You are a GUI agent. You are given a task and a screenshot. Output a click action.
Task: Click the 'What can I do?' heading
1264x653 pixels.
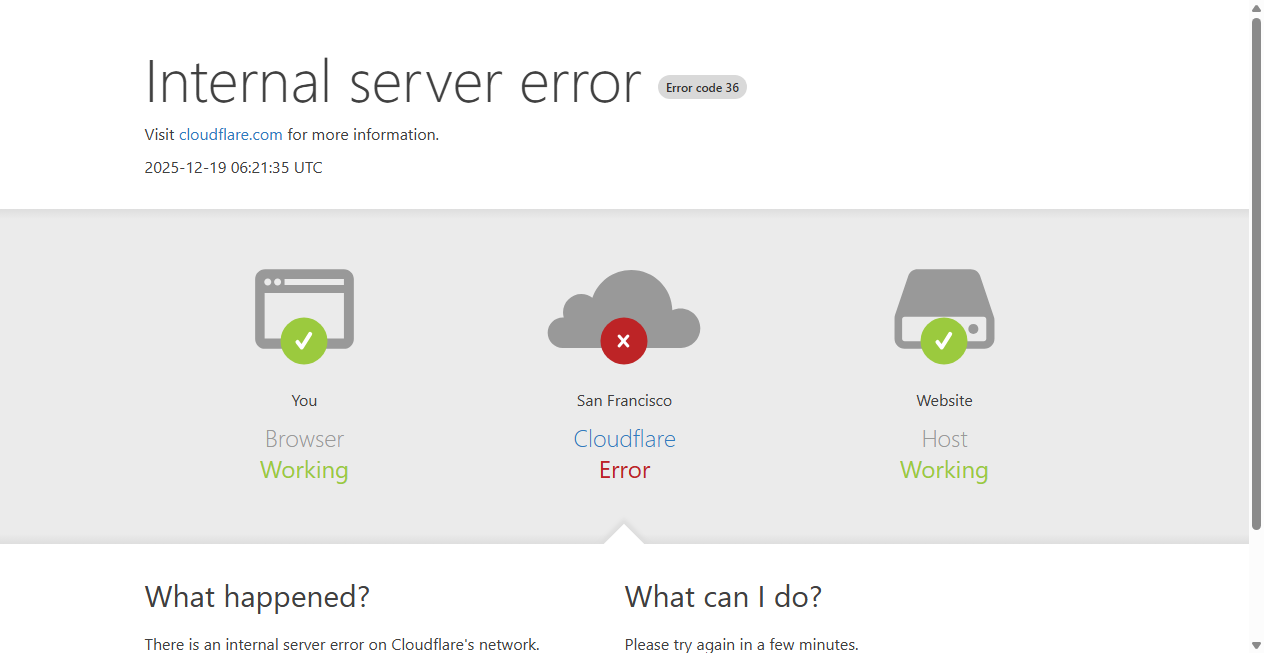click(723, 597)
